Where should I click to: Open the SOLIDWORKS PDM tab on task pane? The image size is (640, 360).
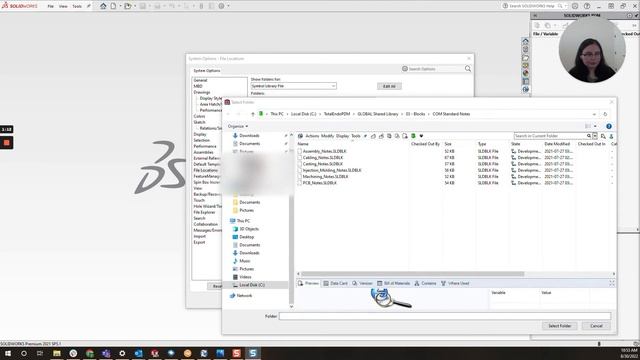coord(526,89)
